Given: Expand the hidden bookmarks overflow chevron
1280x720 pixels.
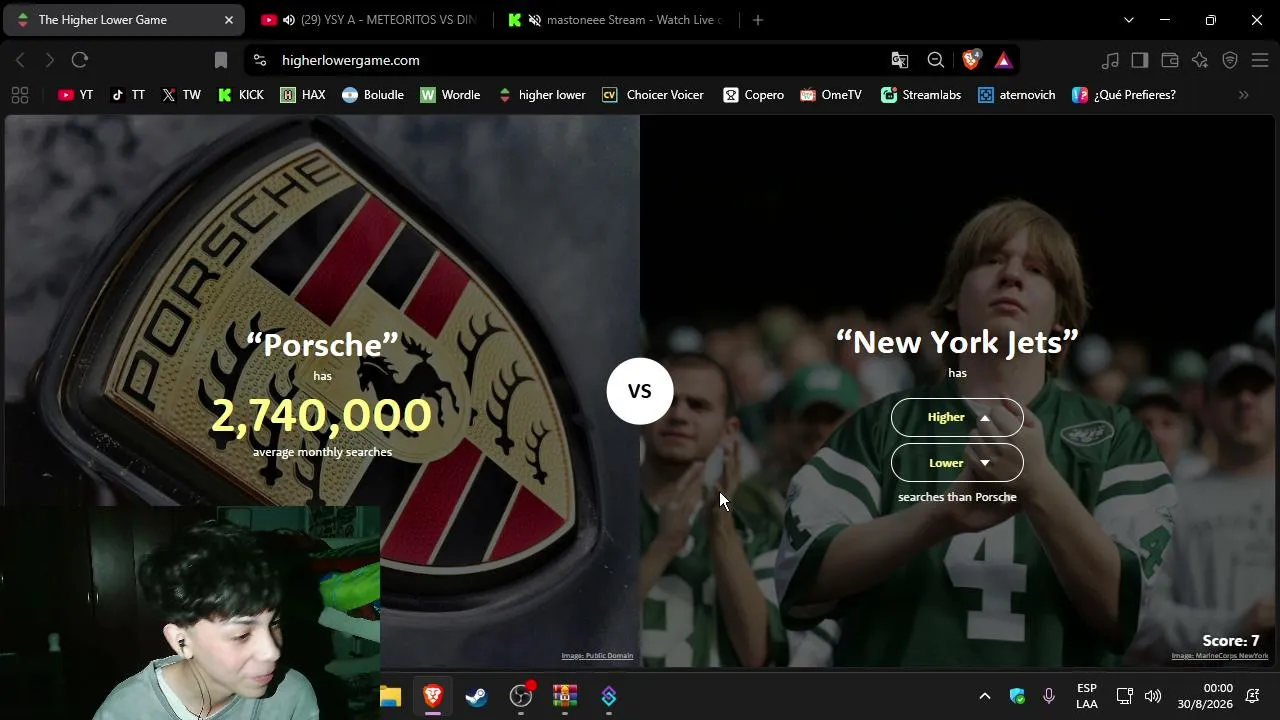Looking at the screenshot, I should point(1244,95).
